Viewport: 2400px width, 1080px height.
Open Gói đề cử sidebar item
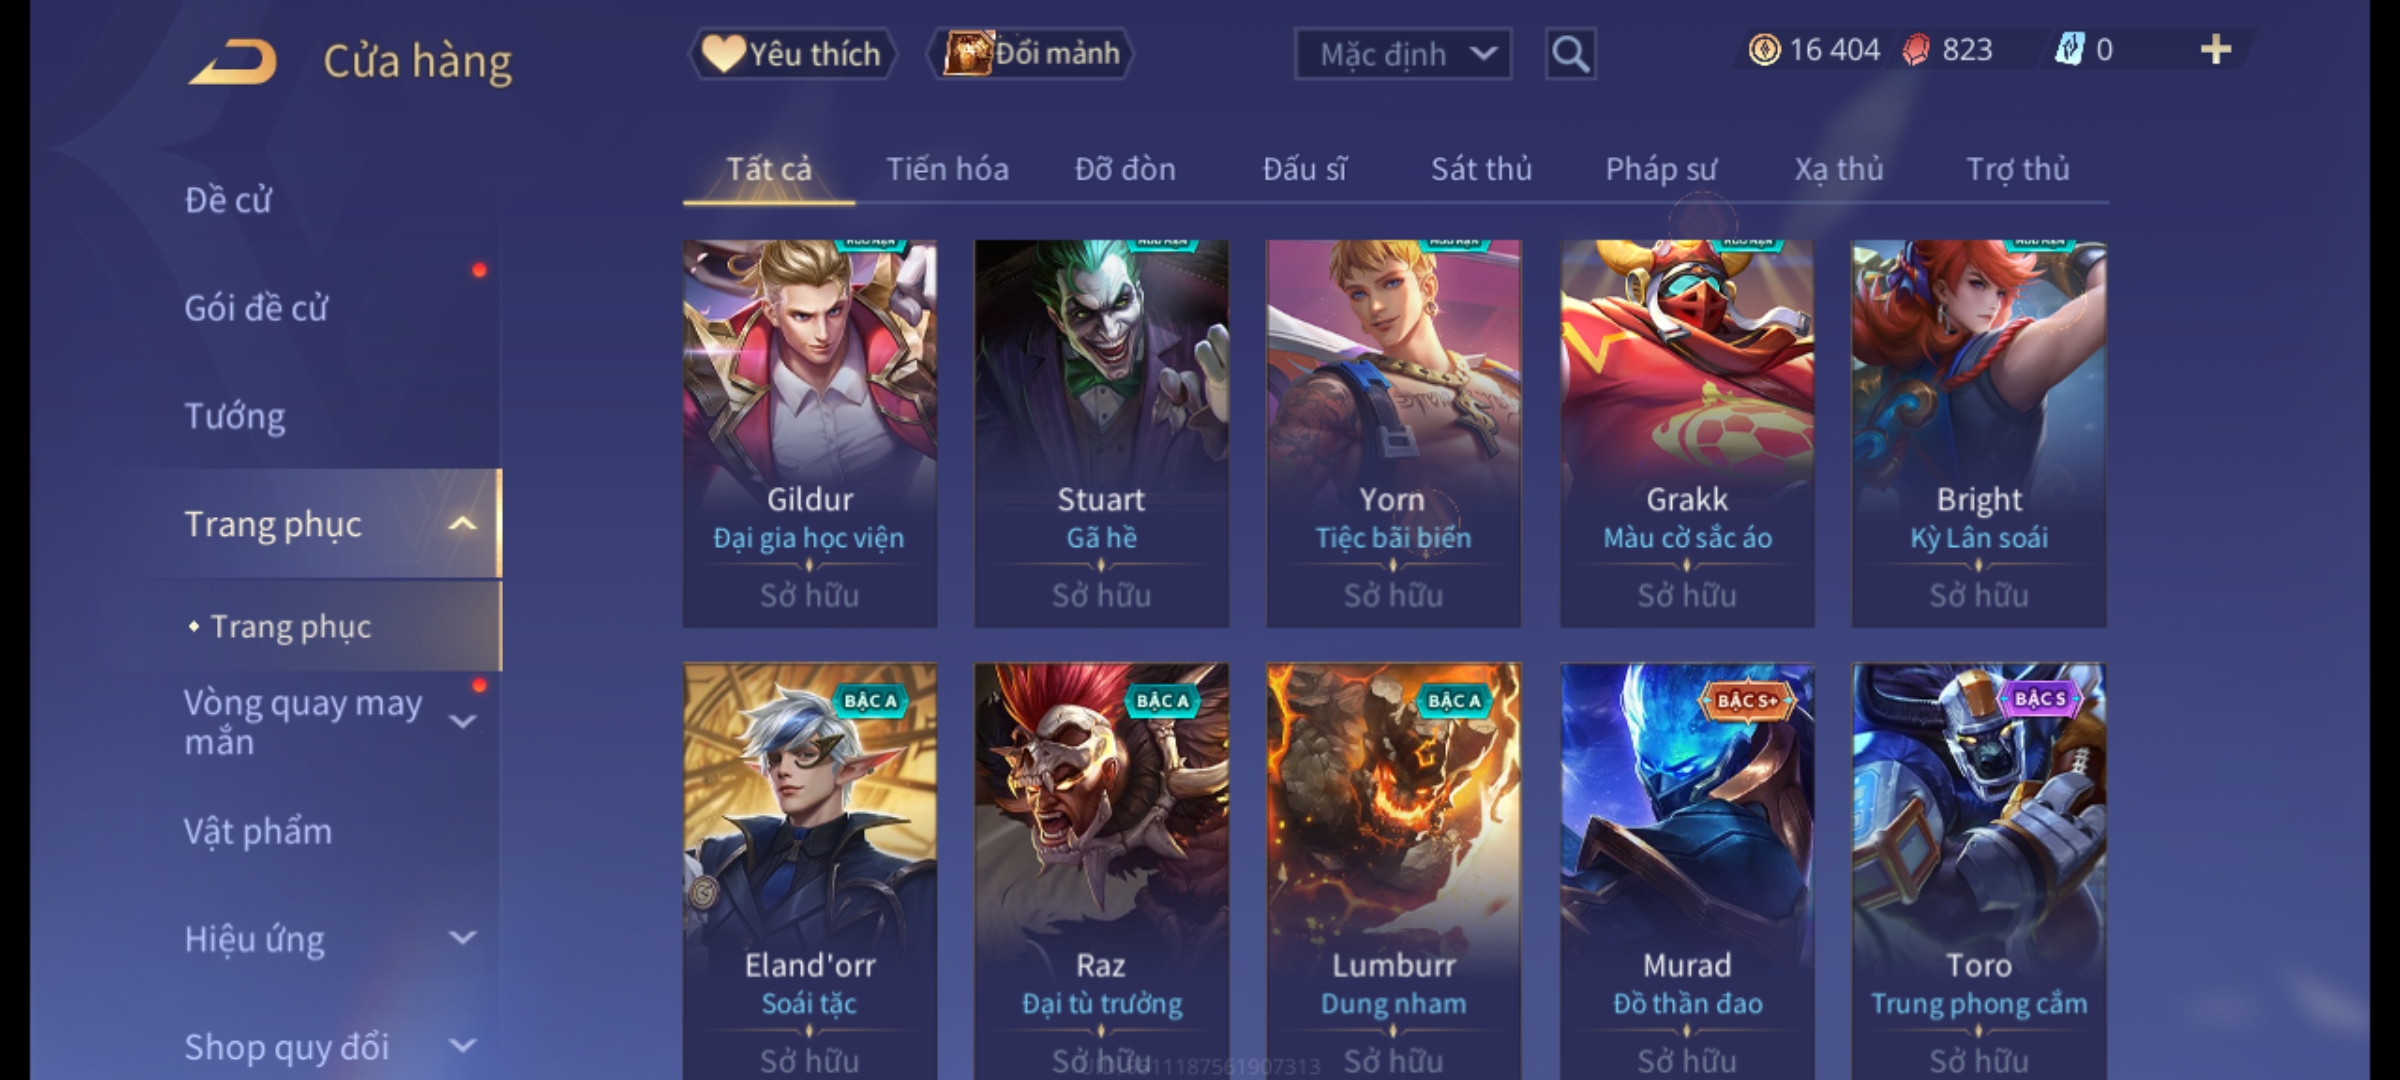click(x=256, y=308)
